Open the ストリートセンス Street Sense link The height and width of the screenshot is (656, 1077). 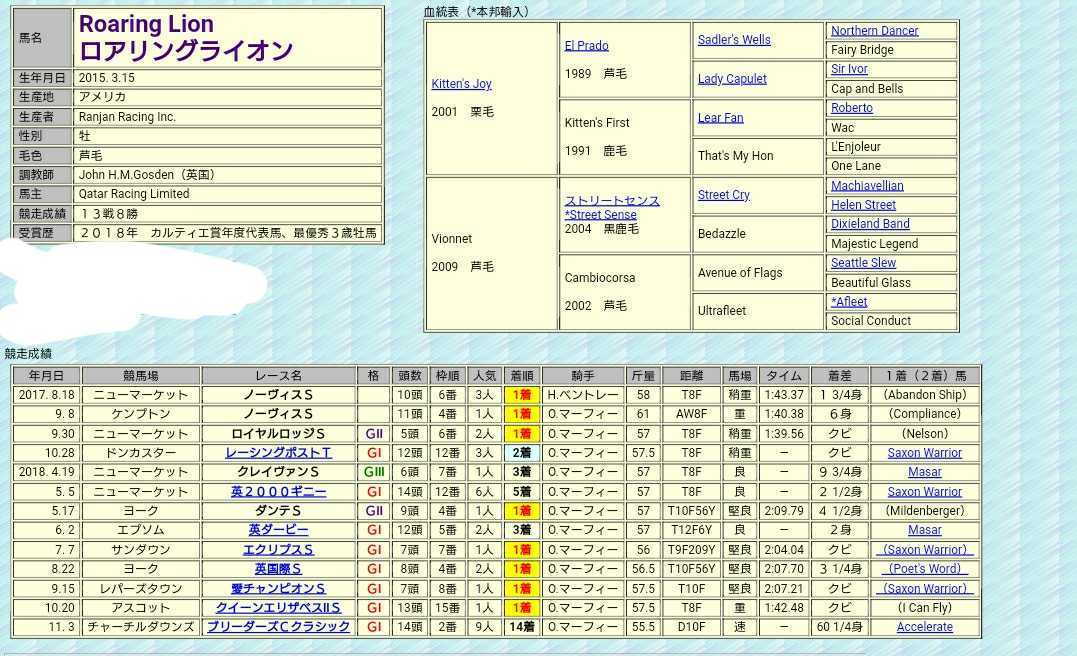pyautogui.click(x=612, y=207)
